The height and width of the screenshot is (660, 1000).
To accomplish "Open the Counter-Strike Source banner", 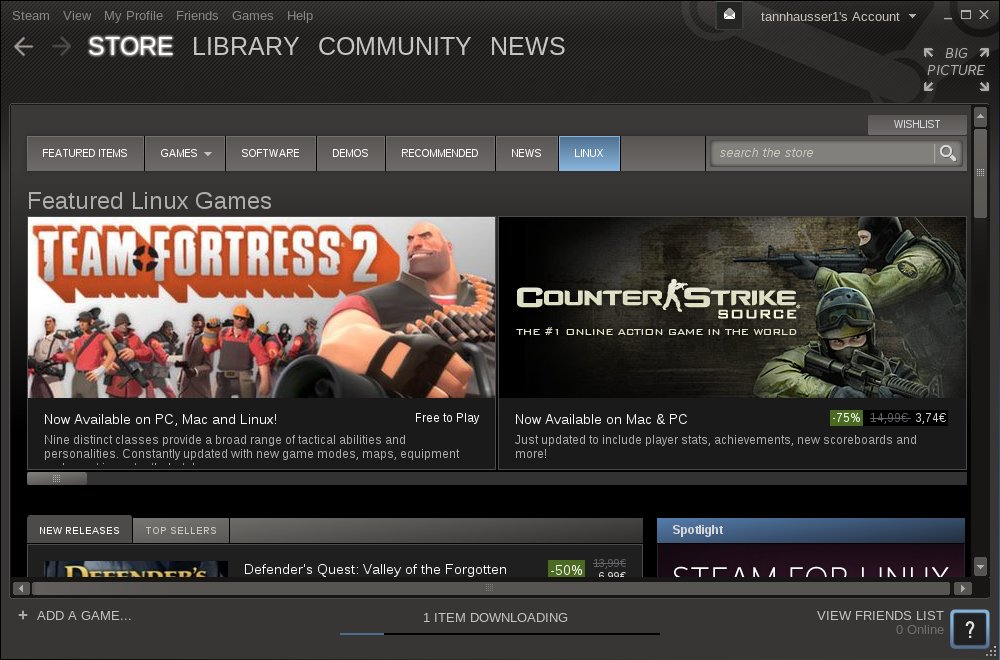I will pos(732,307).
